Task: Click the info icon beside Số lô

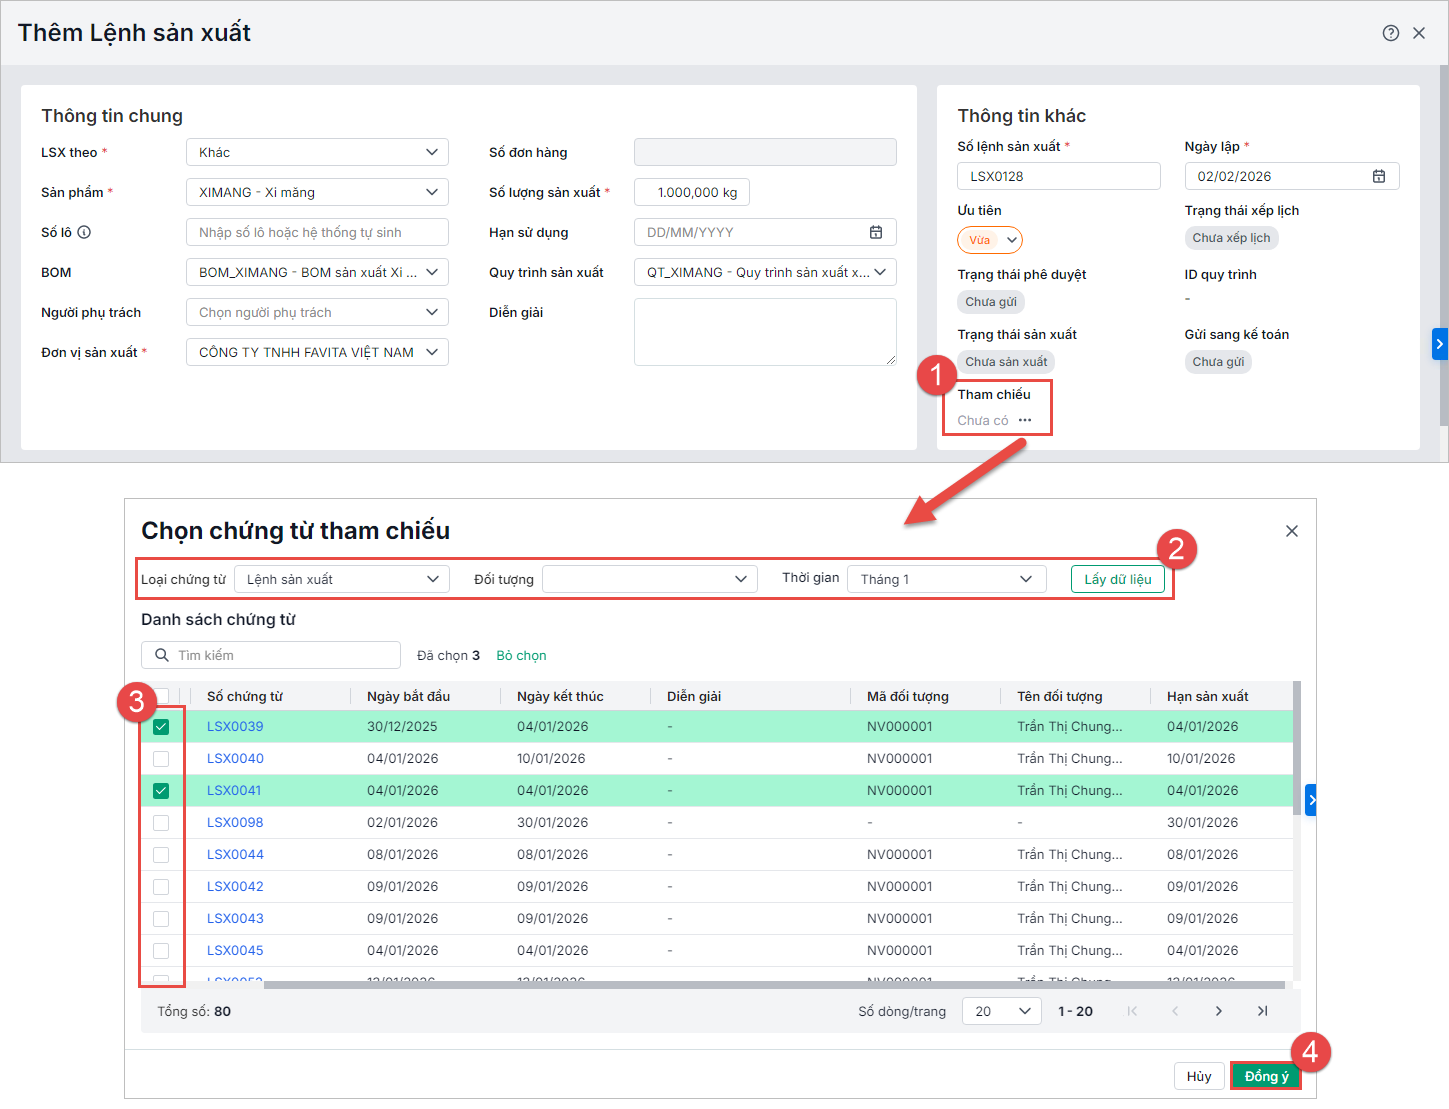Action: pos(84,232)
